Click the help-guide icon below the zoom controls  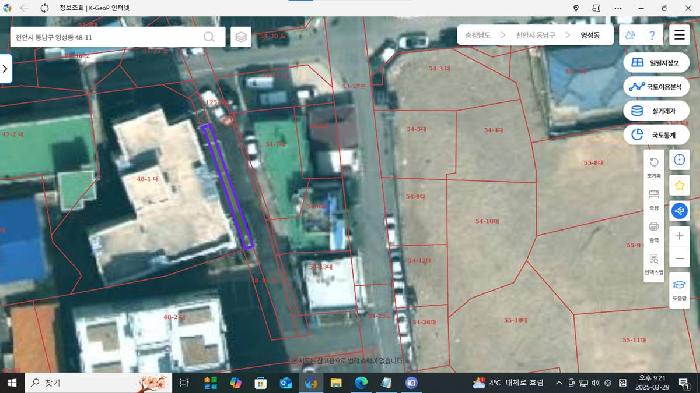(679, 289)
